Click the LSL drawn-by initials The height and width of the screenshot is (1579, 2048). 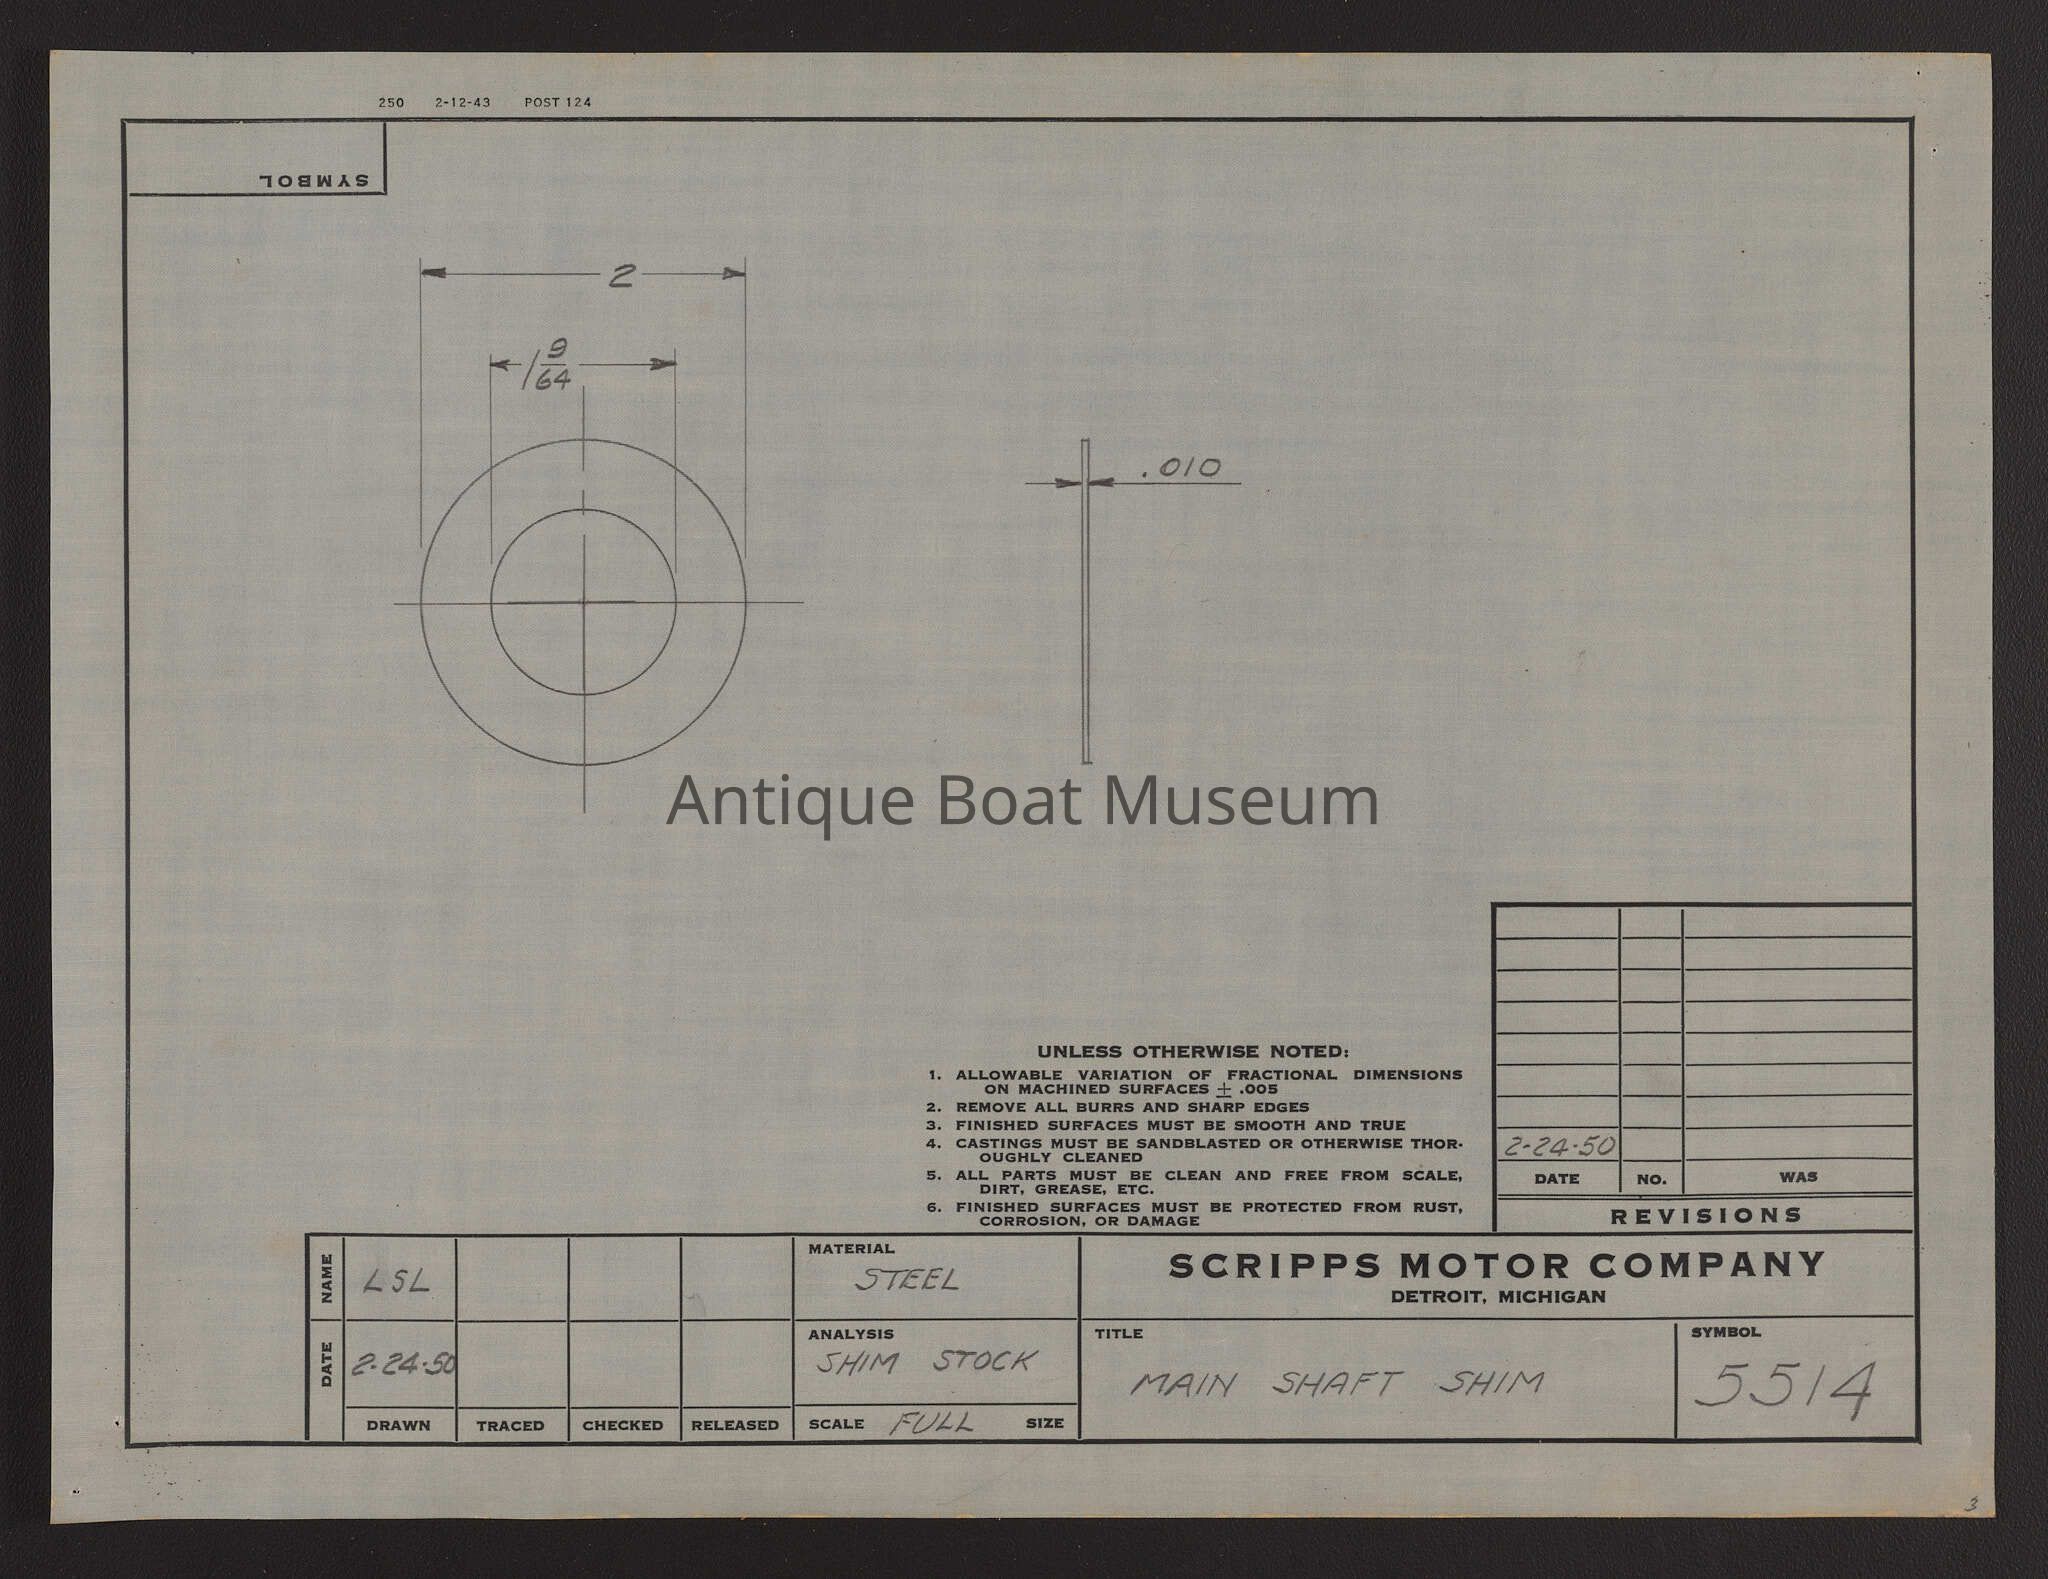point(397,1282)
